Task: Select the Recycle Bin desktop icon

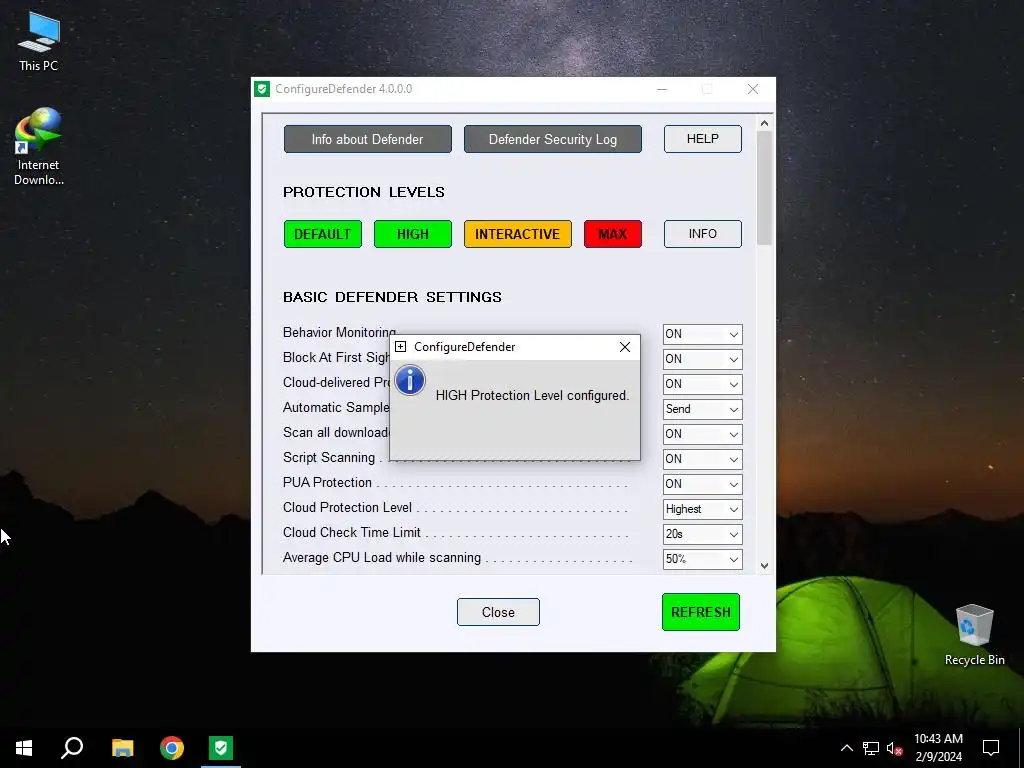Action: 974,634
